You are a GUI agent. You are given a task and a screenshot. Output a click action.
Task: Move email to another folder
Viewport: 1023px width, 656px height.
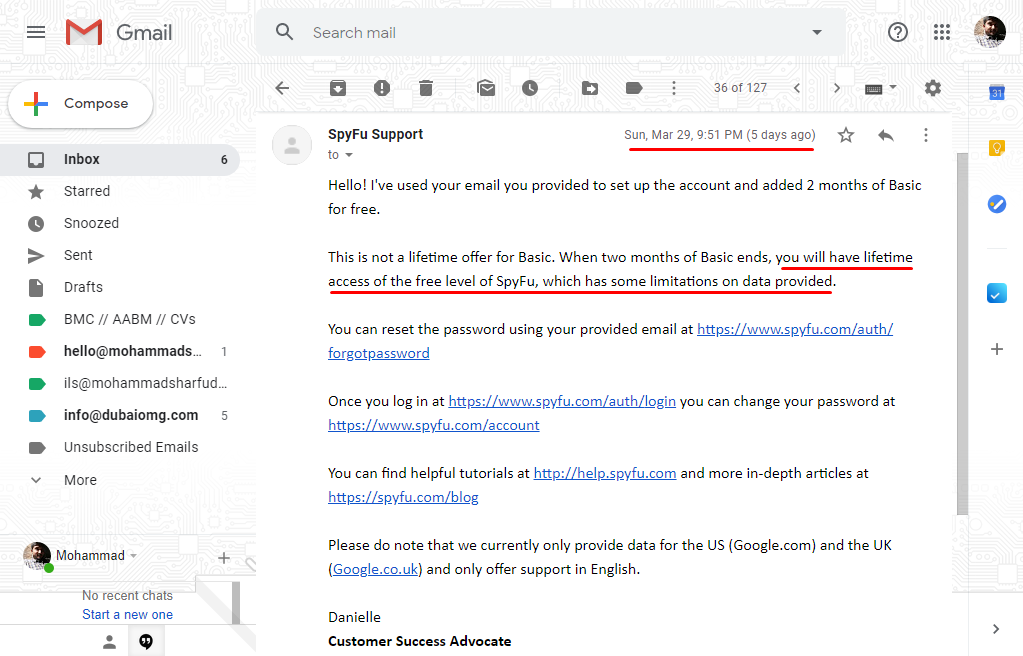590,88
